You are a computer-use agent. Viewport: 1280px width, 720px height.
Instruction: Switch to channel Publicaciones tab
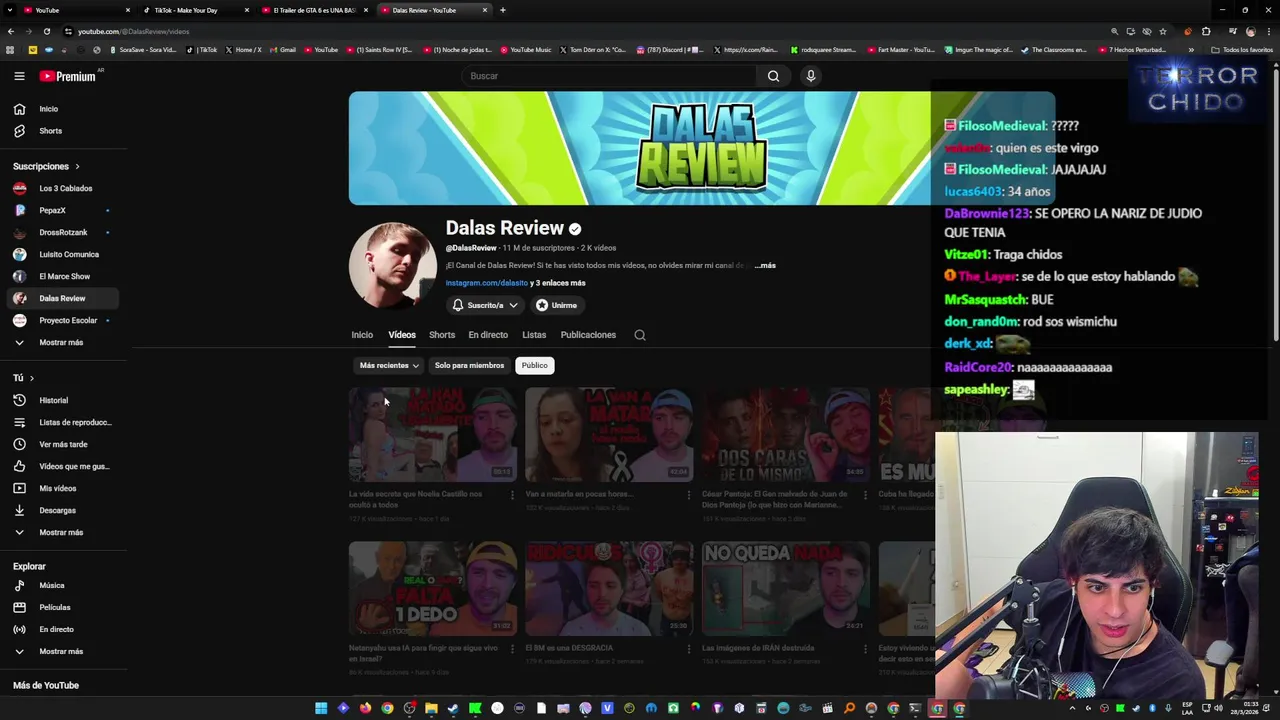pyautogui.click(x=588, y=335)
